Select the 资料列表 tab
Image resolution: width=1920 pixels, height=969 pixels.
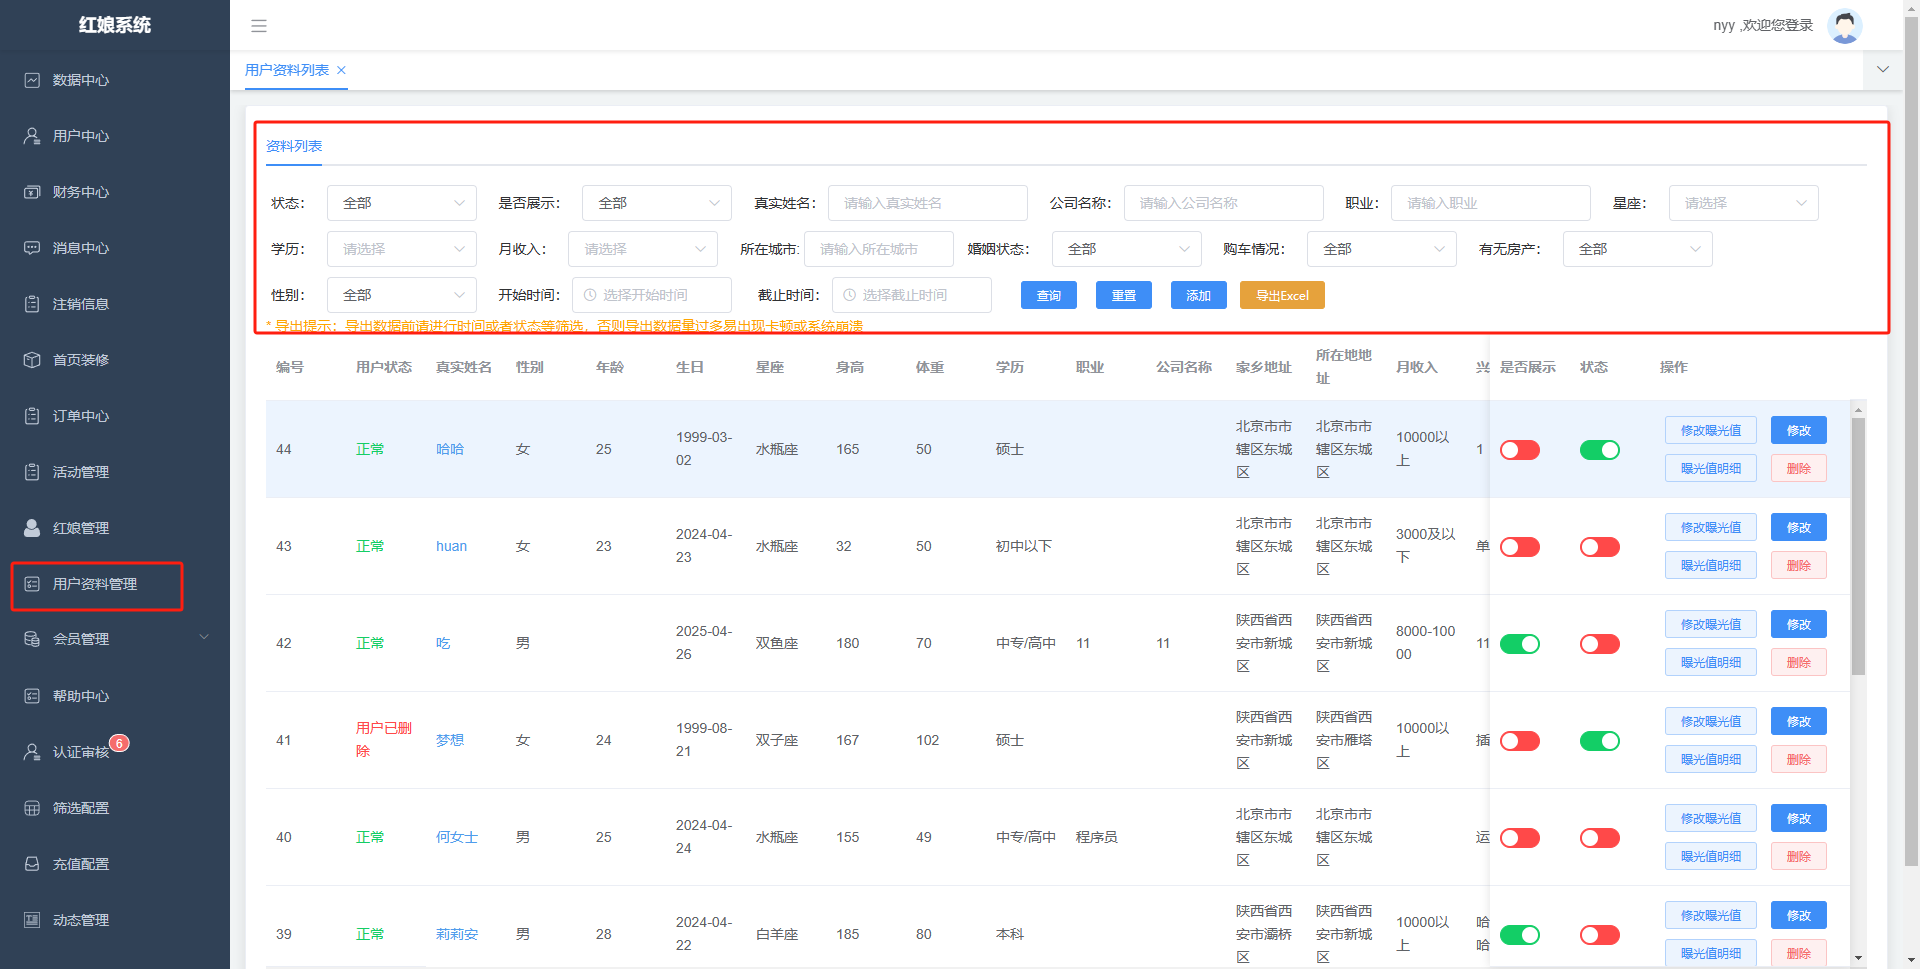coord(294,146)
